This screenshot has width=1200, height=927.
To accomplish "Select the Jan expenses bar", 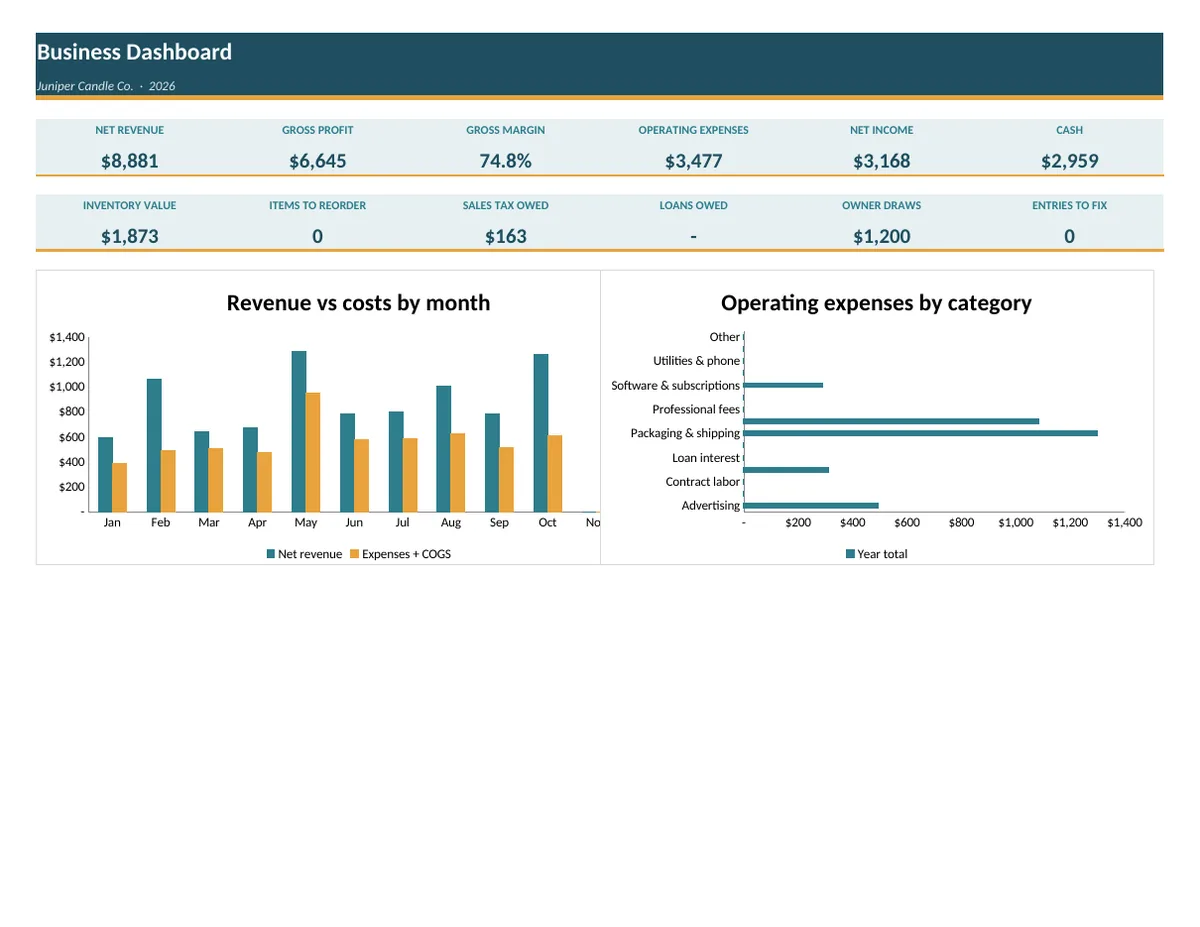I will click(120, 487).
